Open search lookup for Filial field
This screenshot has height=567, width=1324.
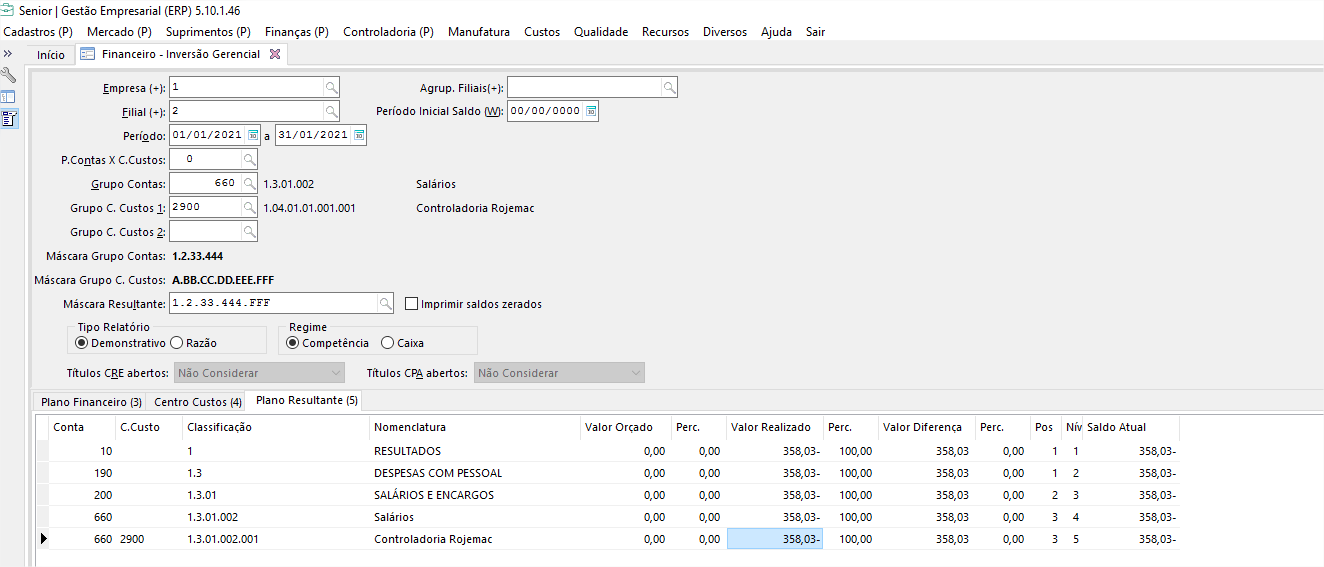pos(331,111)
